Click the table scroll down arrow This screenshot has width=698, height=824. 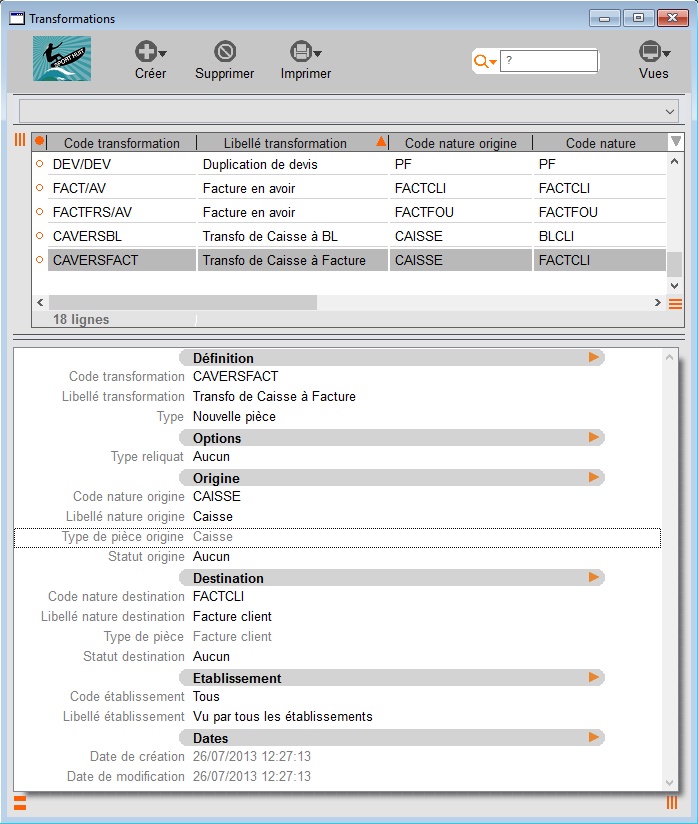pyautogui.click(x=675, y=285)
